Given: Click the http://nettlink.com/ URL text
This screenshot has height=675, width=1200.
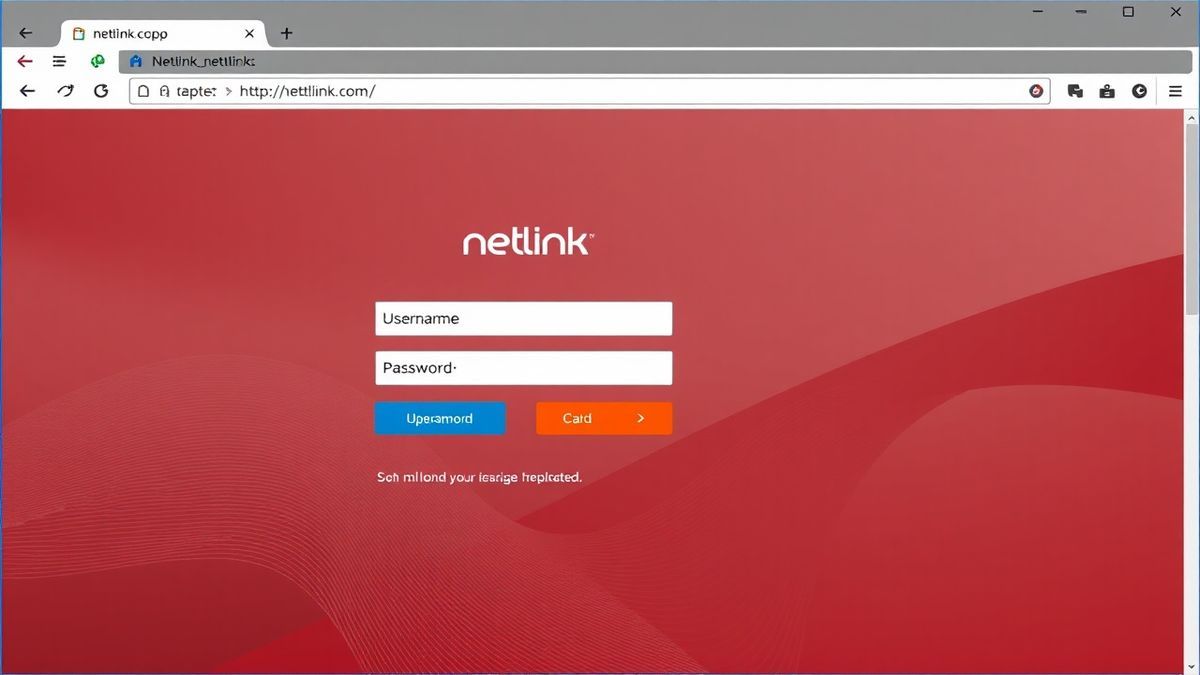Looking at the screenshot, I should click(x=308, y=91).
